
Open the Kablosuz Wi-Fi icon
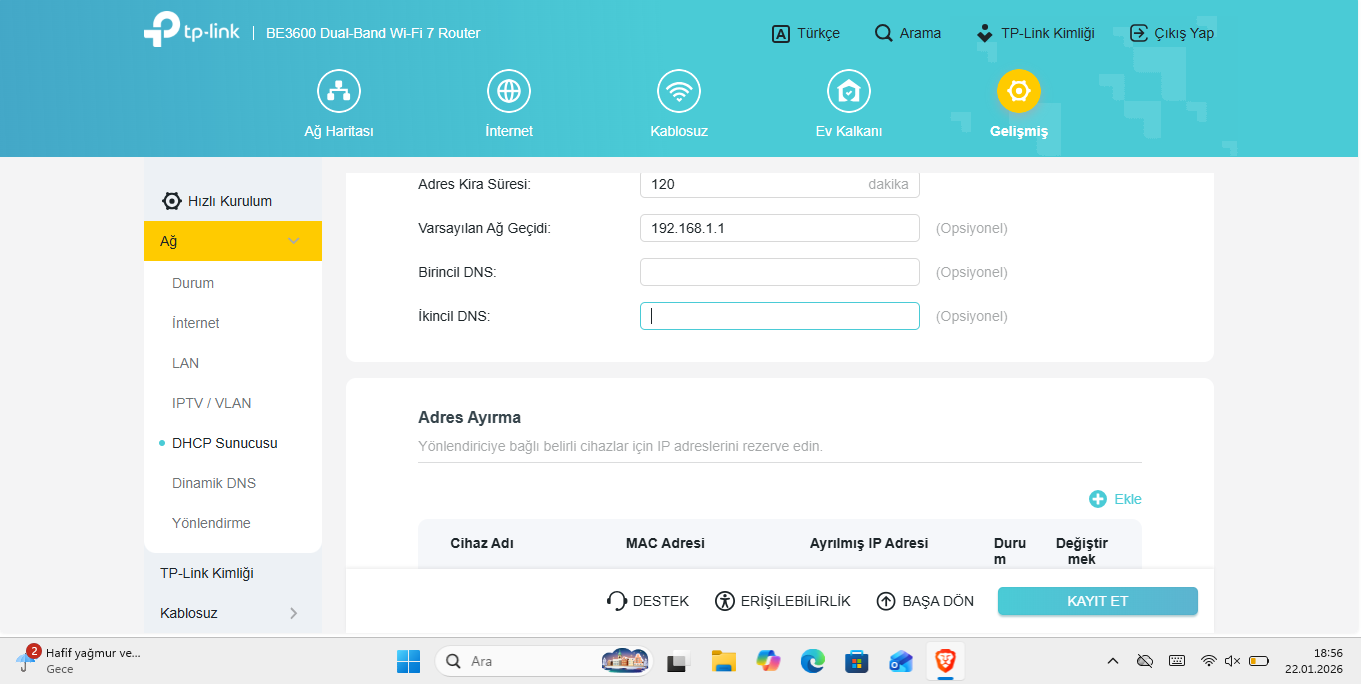pos(679,92)
